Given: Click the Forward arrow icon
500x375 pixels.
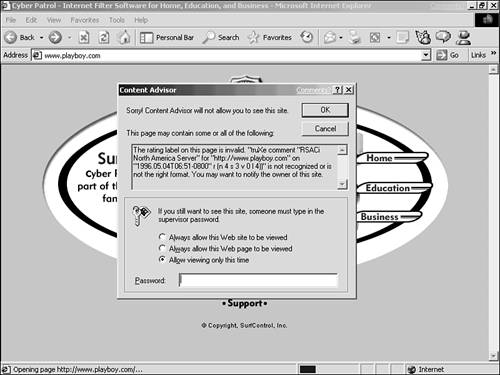Looking at the screenshot, I should [55, 37].
